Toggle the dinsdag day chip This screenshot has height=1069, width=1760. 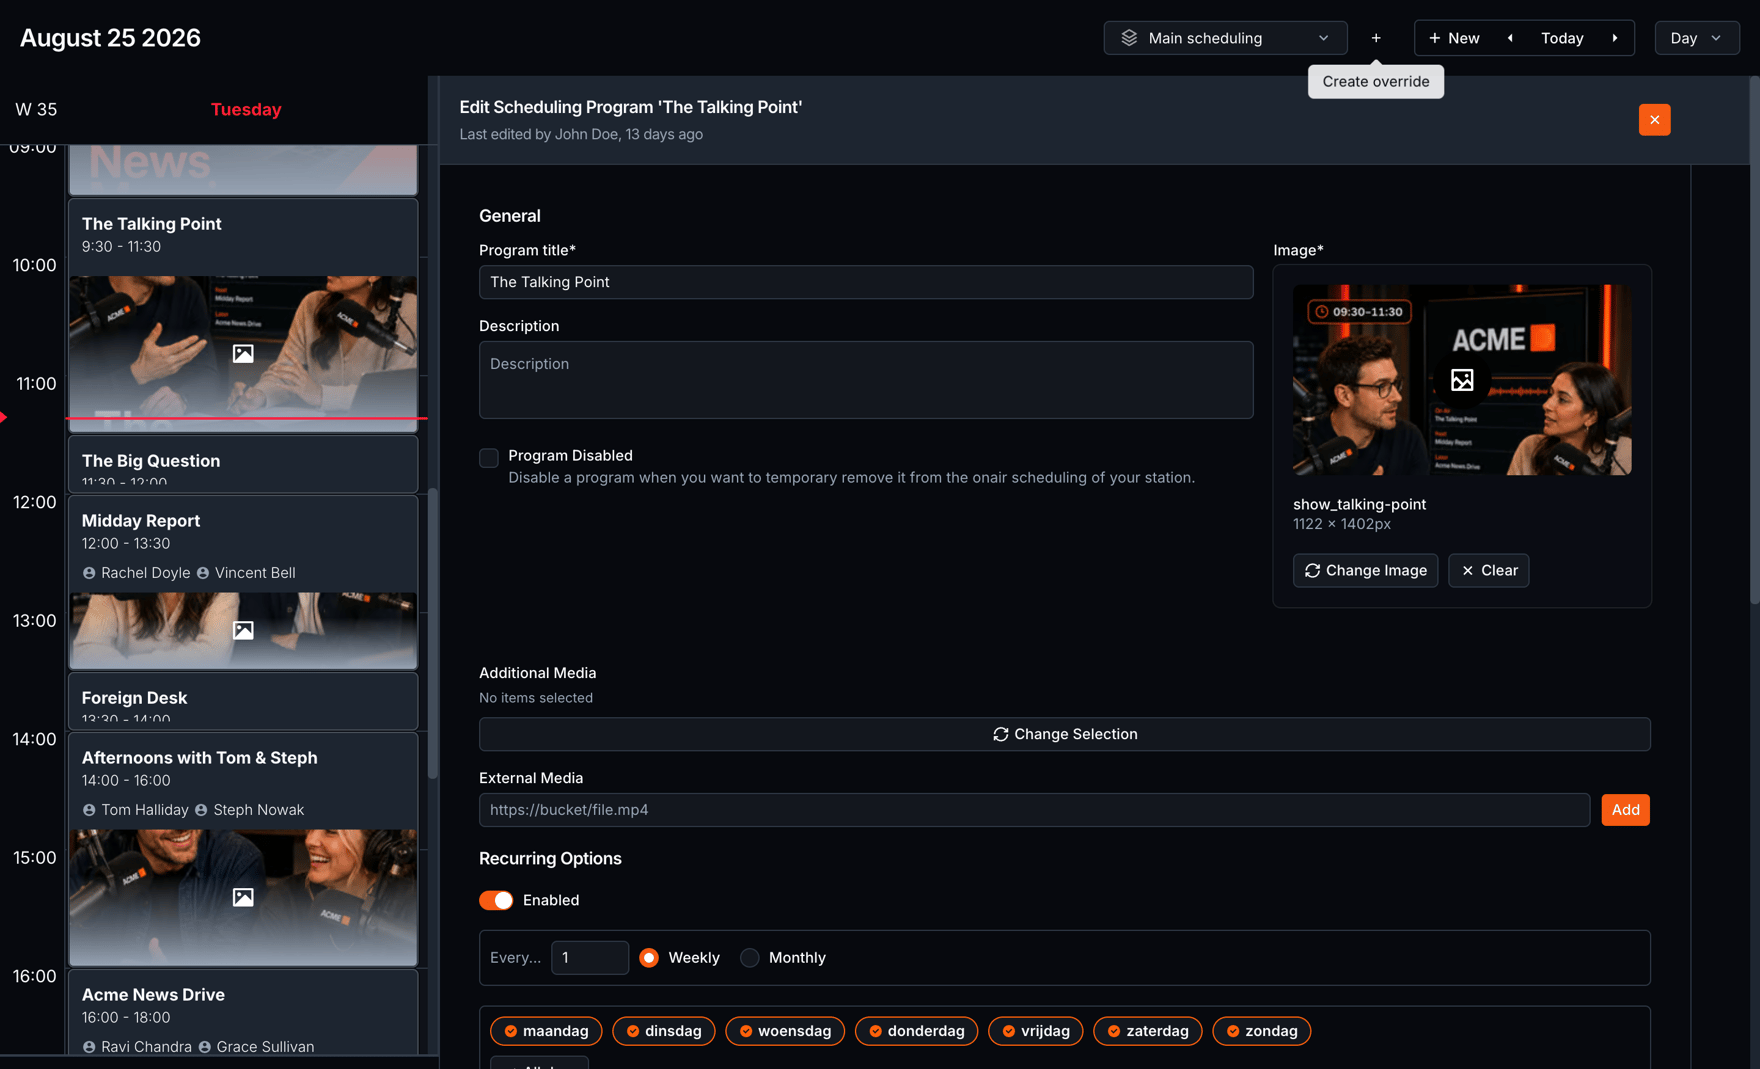tap(664, 1031)
